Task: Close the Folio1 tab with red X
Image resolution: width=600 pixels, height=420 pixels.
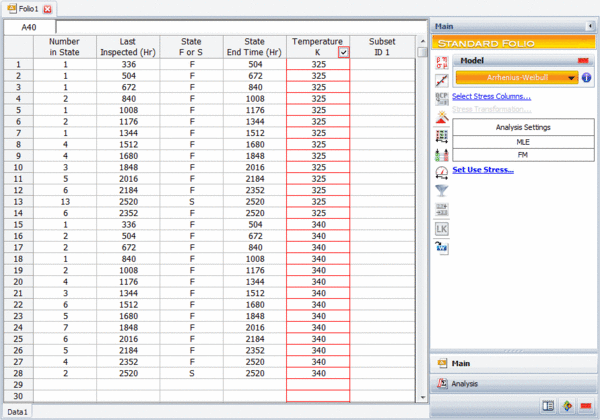Action: pos(47,9)
